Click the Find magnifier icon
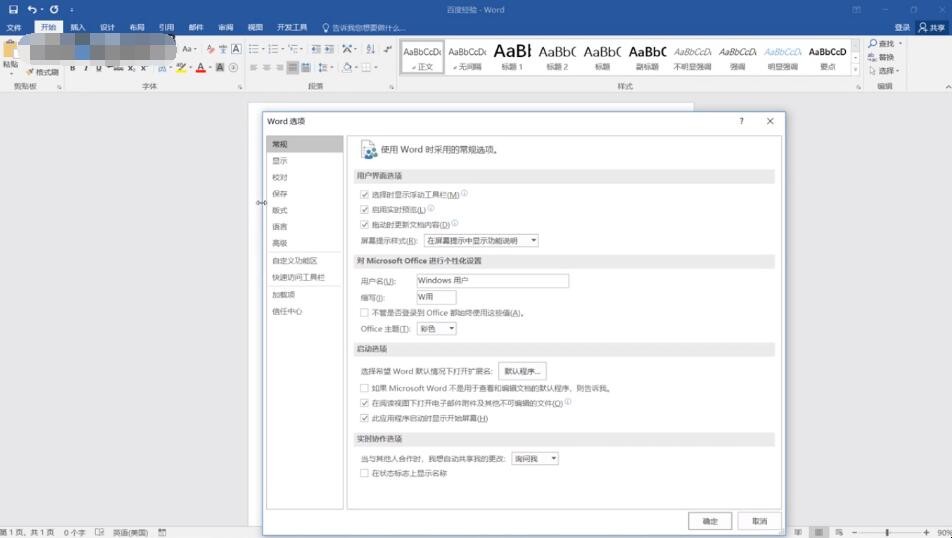 tap(873, 44)
